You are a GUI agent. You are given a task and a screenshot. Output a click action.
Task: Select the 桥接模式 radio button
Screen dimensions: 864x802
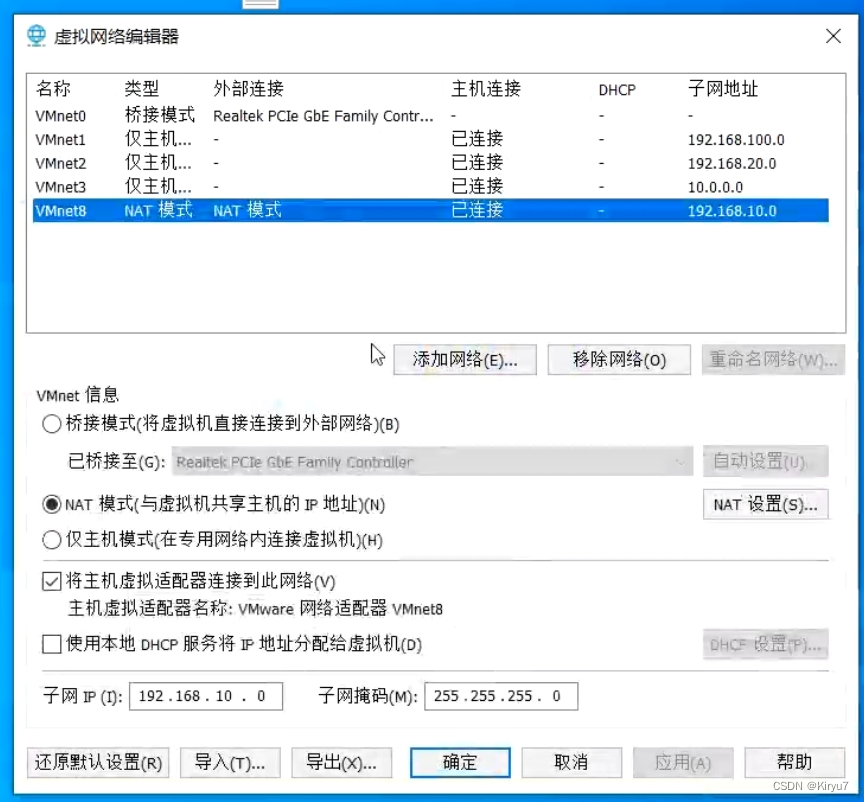click(51, 424)
